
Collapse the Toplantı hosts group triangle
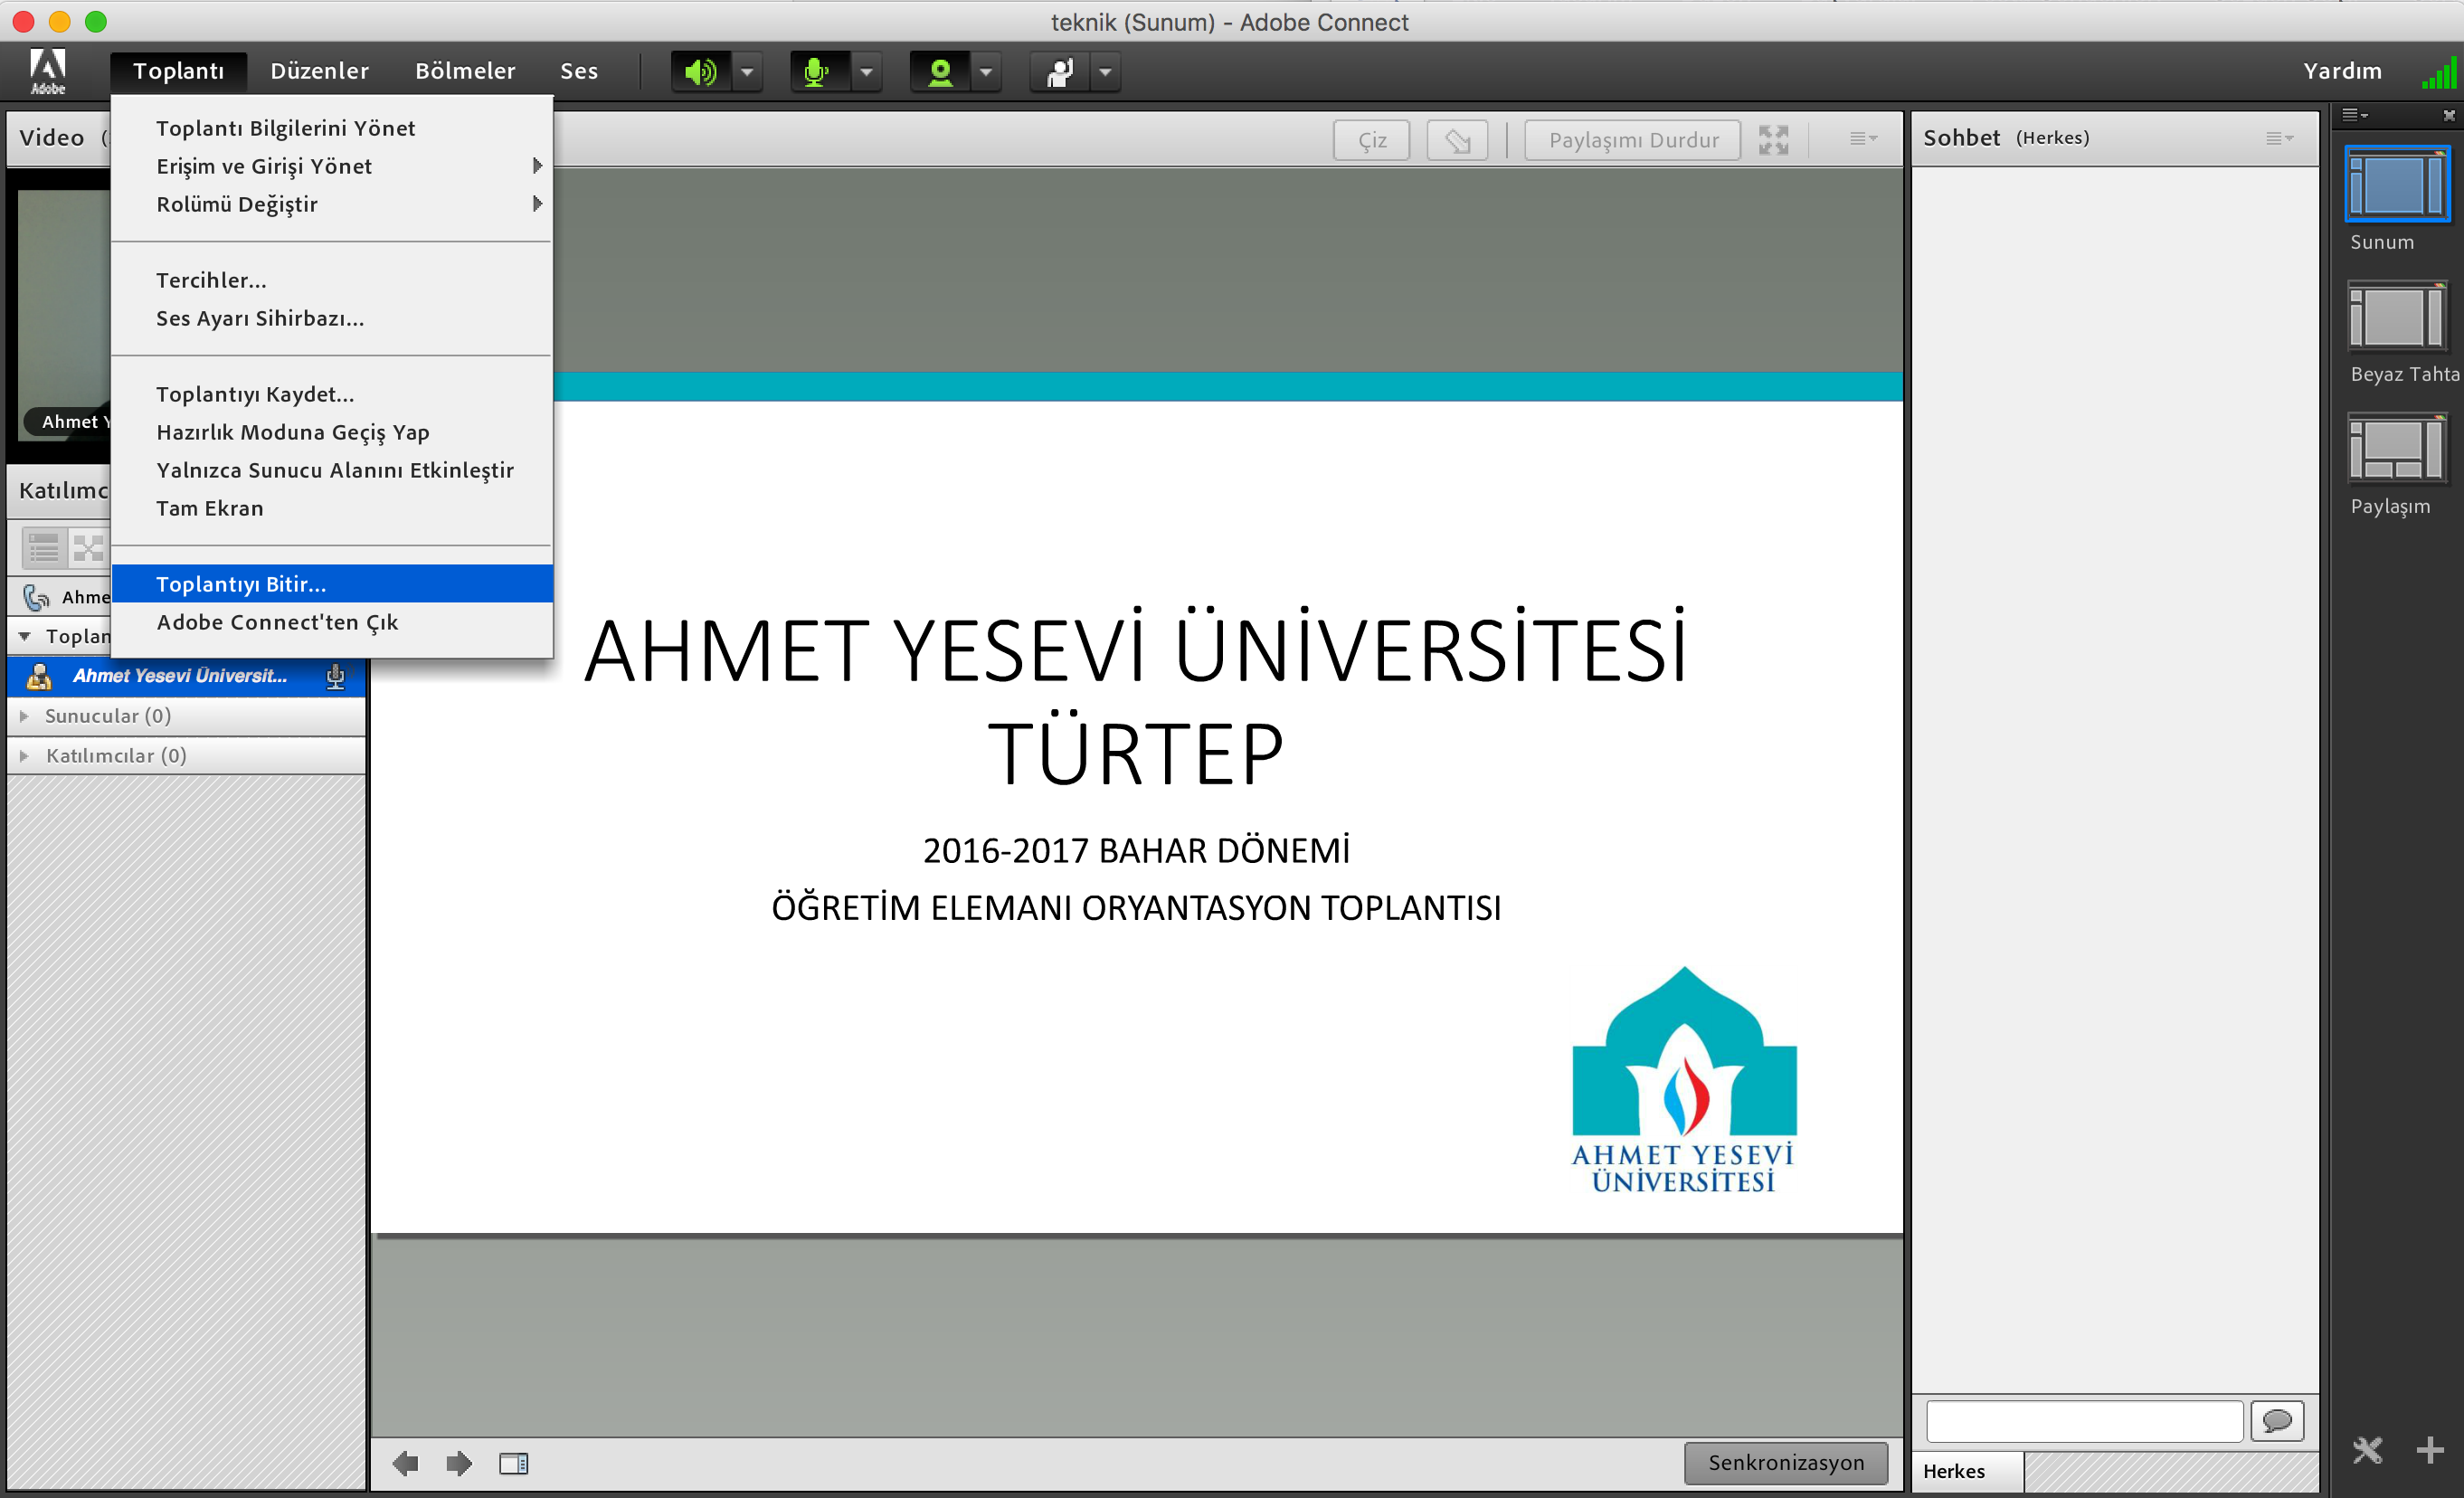pyautogui.click(x=25, y=636)
